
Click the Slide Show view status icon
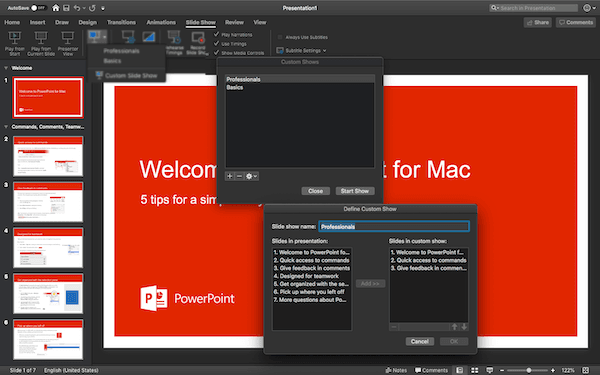tap(489, 370)
